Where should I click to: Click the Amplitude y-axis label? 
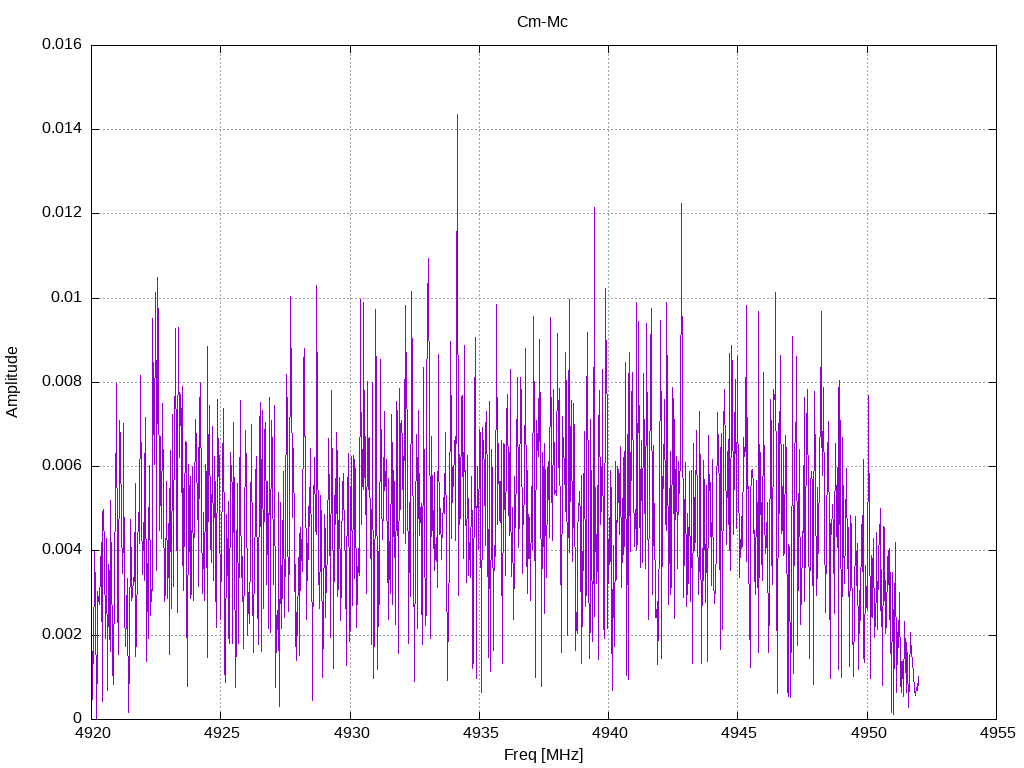coord(12,382)
